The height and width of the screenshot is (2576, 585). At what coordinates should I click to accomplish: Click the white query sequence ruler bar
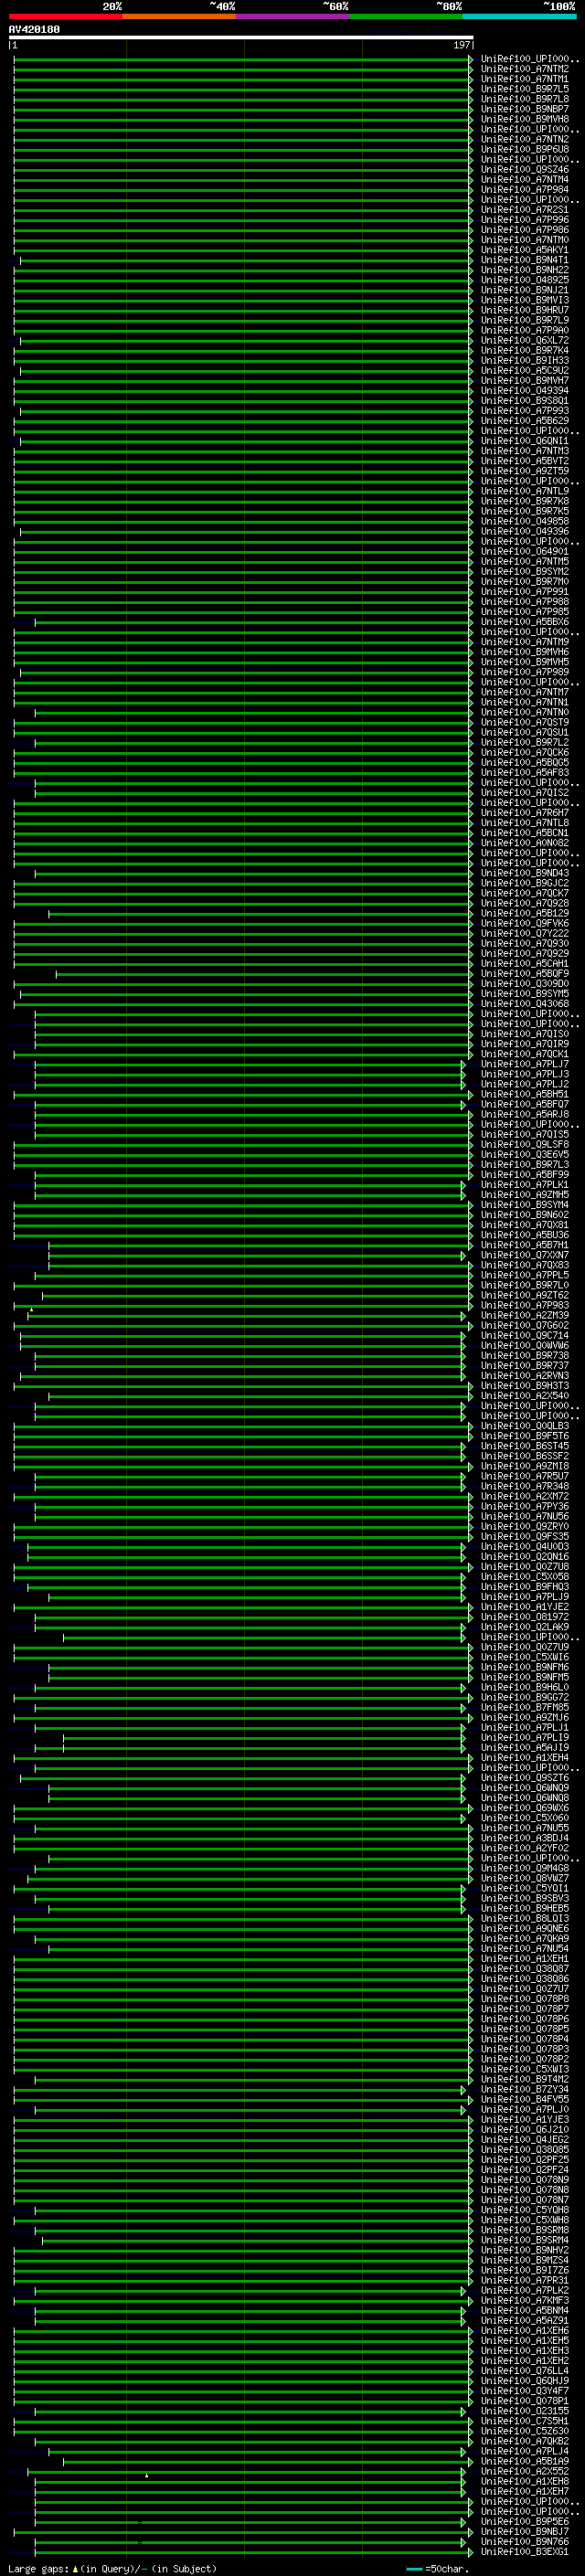(x=241, y=37)
